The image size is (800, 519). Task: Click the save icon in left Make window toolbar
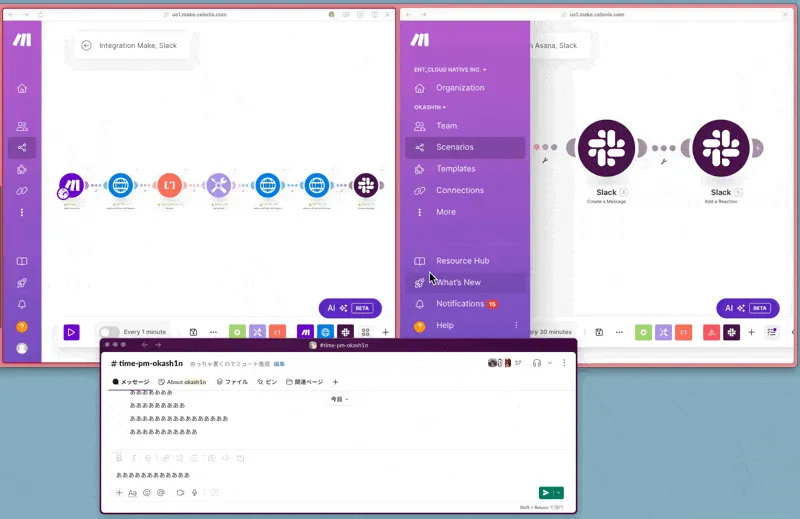coord(193,332)
